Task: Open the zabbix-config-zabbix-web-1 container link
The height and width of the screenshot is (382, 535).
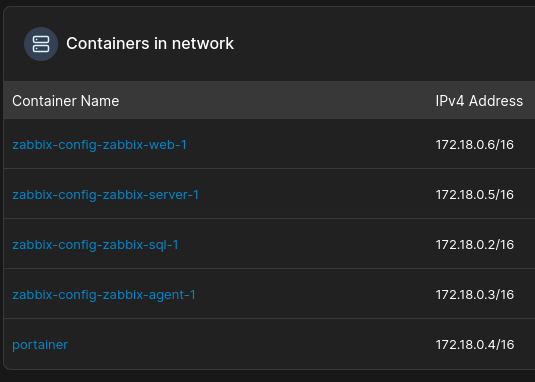Action: (x=99, y=145)
